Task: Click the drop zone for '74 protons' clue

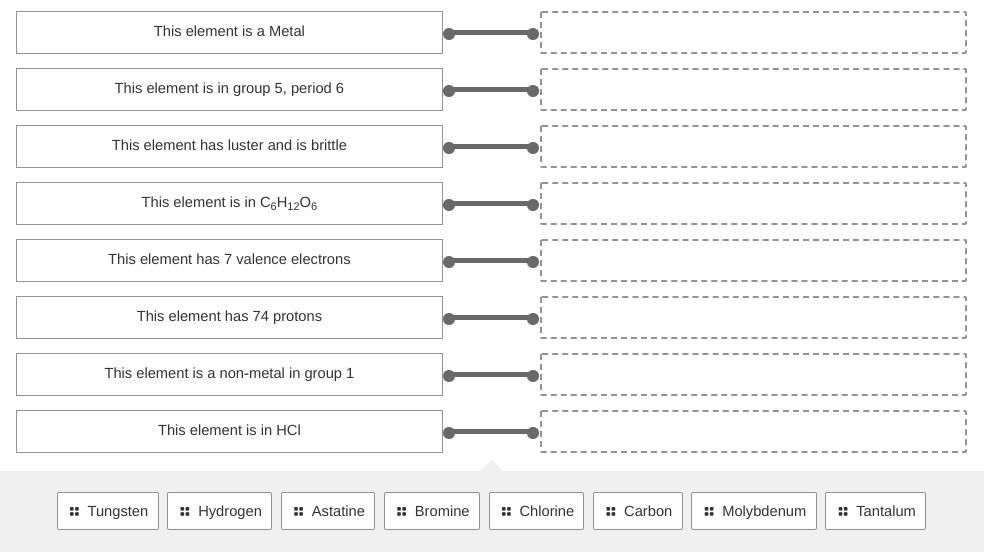Action: (x=753, y=317)
